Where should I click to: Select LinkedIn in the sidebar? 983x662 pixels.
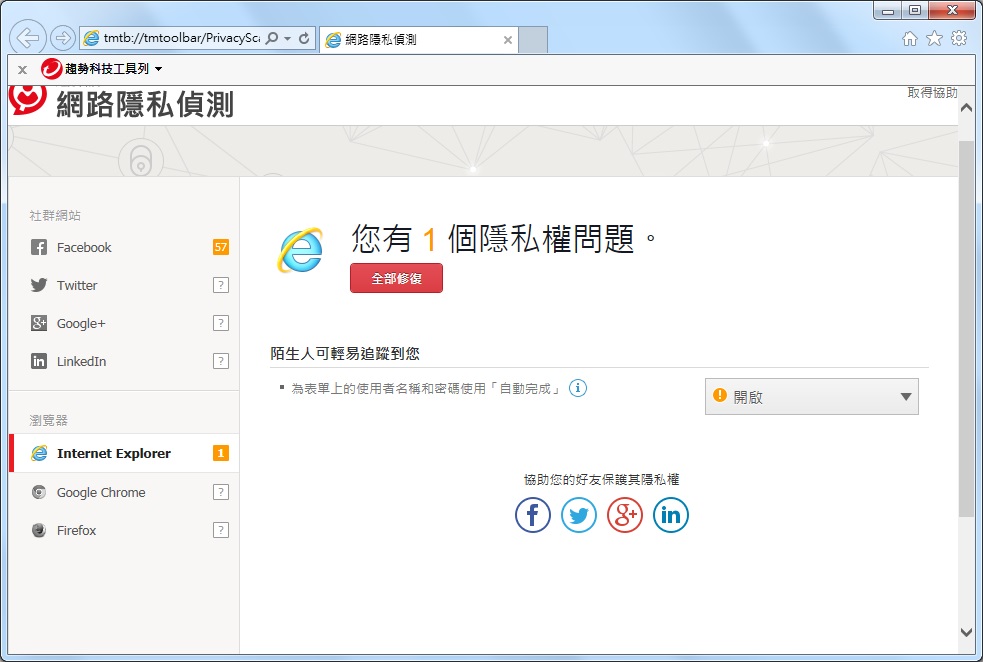(124, 361)
